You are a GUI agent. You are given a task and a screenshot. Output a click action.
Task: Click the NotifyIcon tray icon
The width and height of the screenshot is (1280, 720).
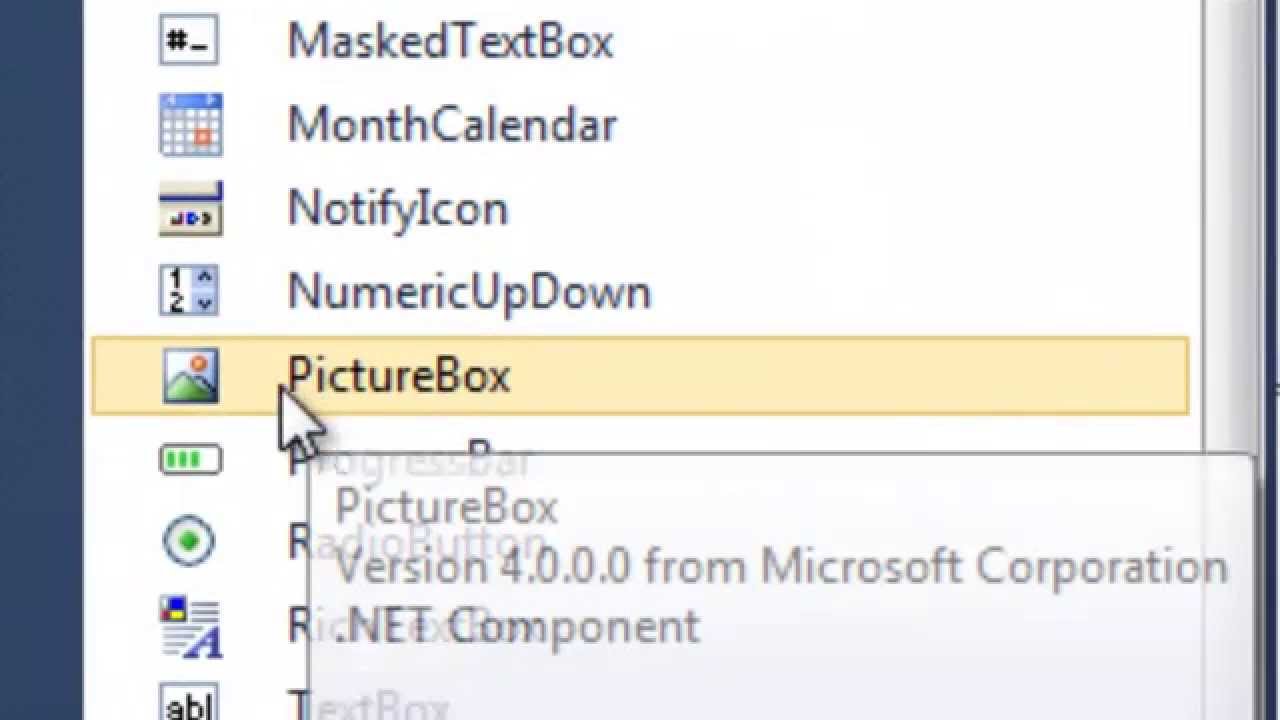pyautogui.click(x=190, y=209)
